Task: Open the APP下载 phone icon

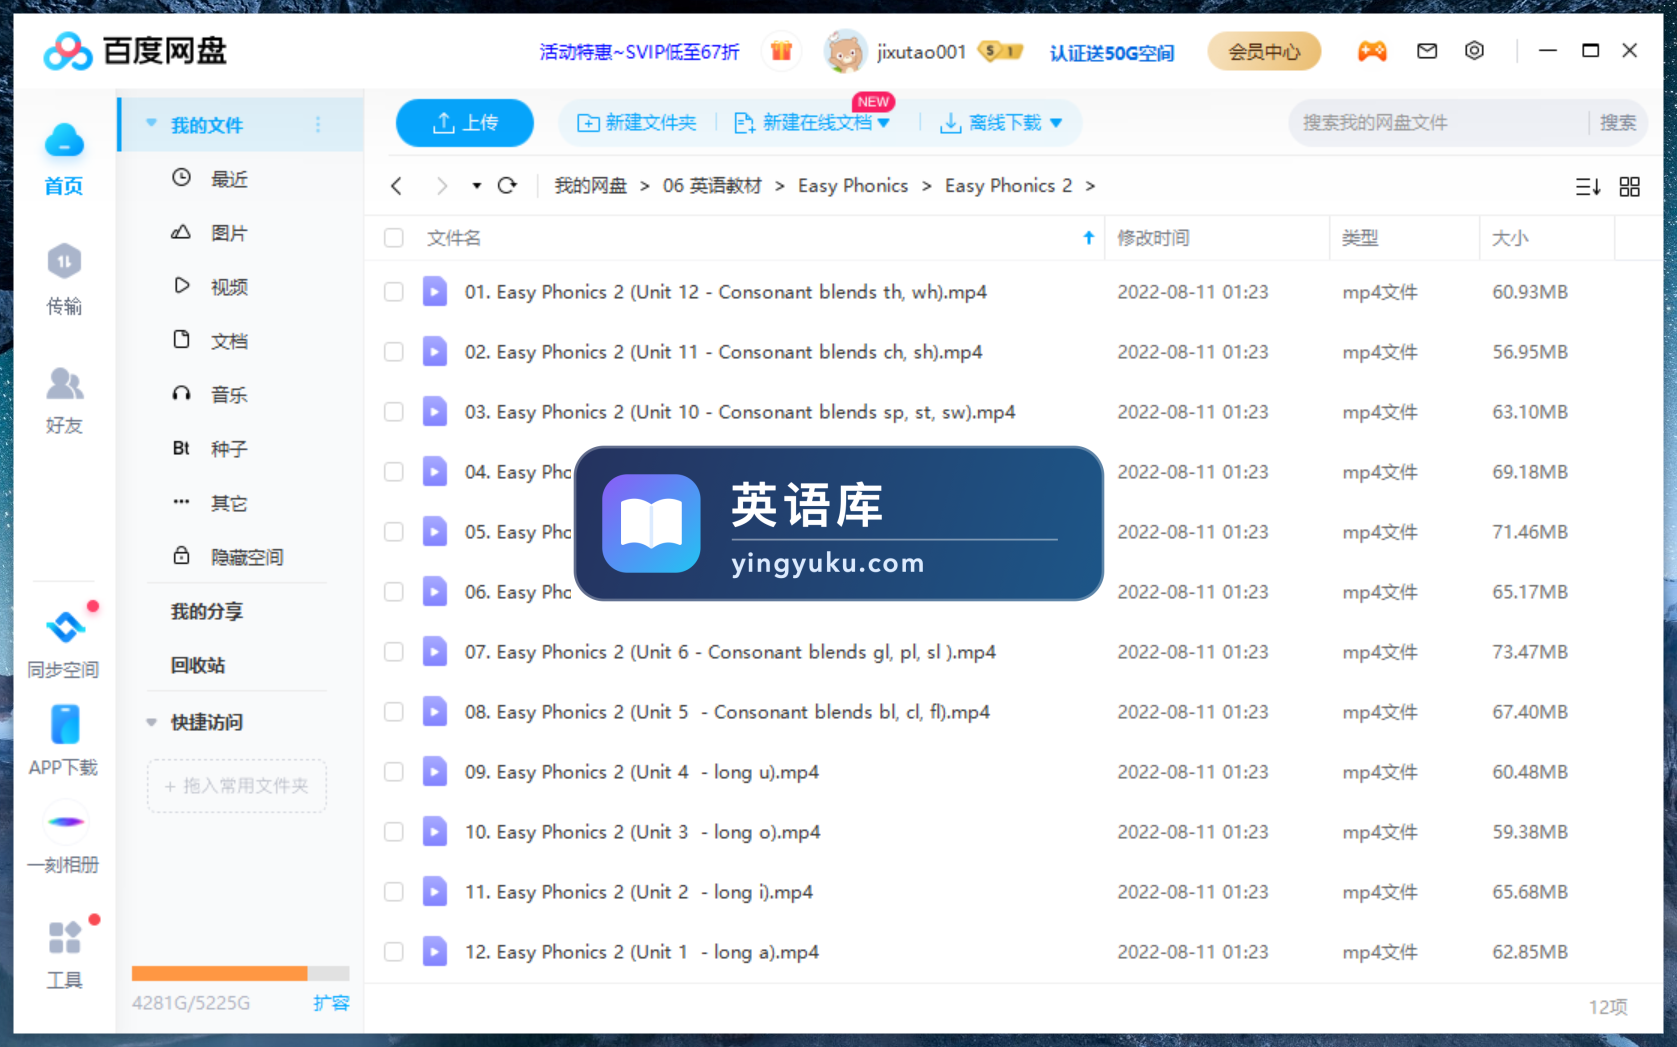Action: pos(65,725)
